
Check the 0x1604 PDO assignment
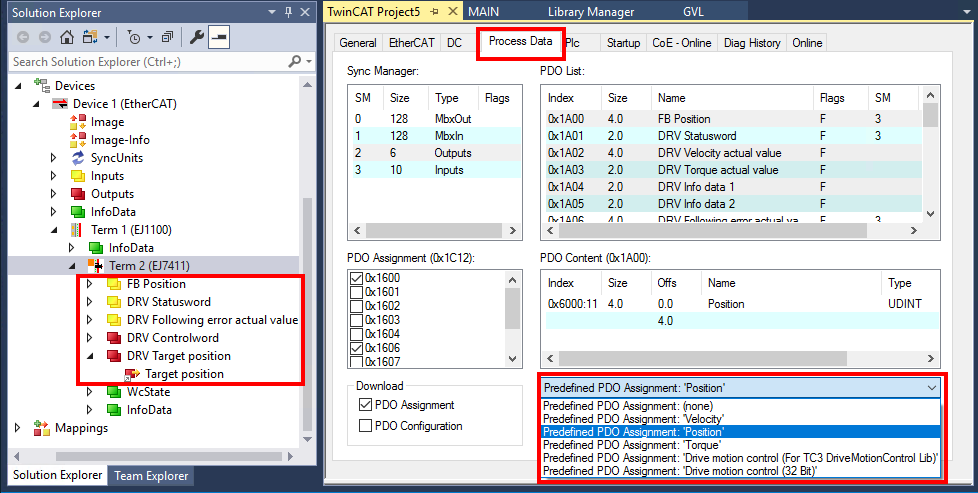pyautogui.click(x=356, y=334)
